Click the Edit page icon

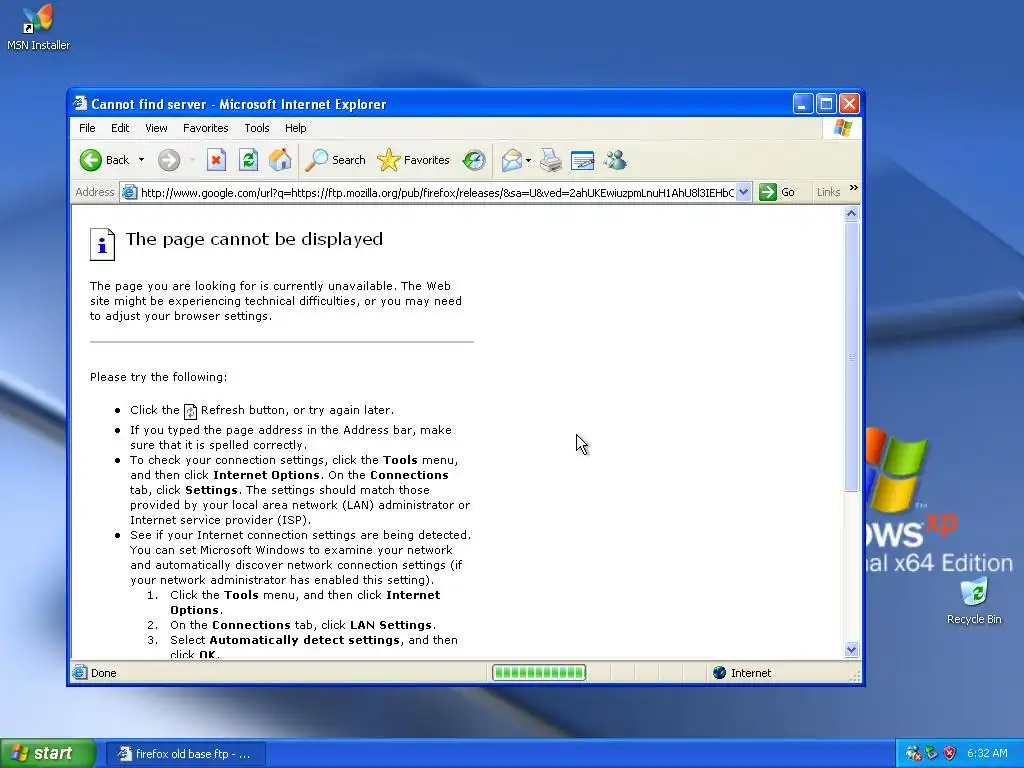pyautogui.click(x=583, y=160)
